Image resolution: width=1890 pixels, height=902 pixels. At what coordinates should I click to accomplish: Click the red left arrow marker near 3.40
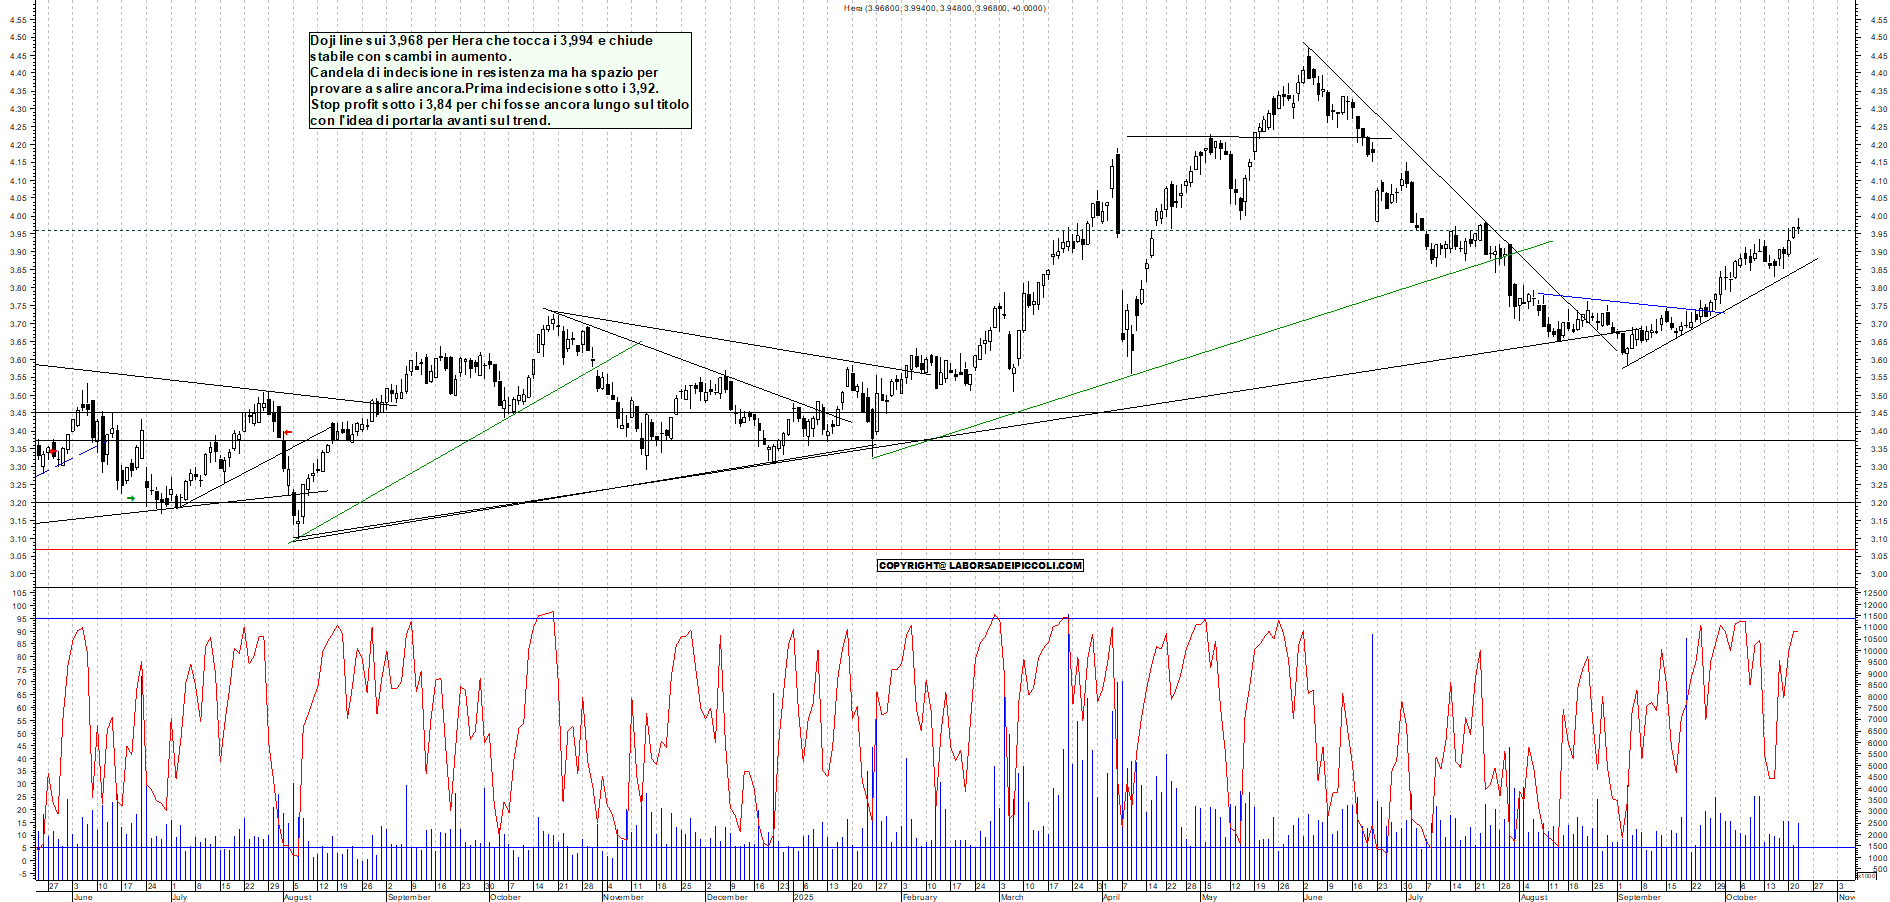click(287, 433)
